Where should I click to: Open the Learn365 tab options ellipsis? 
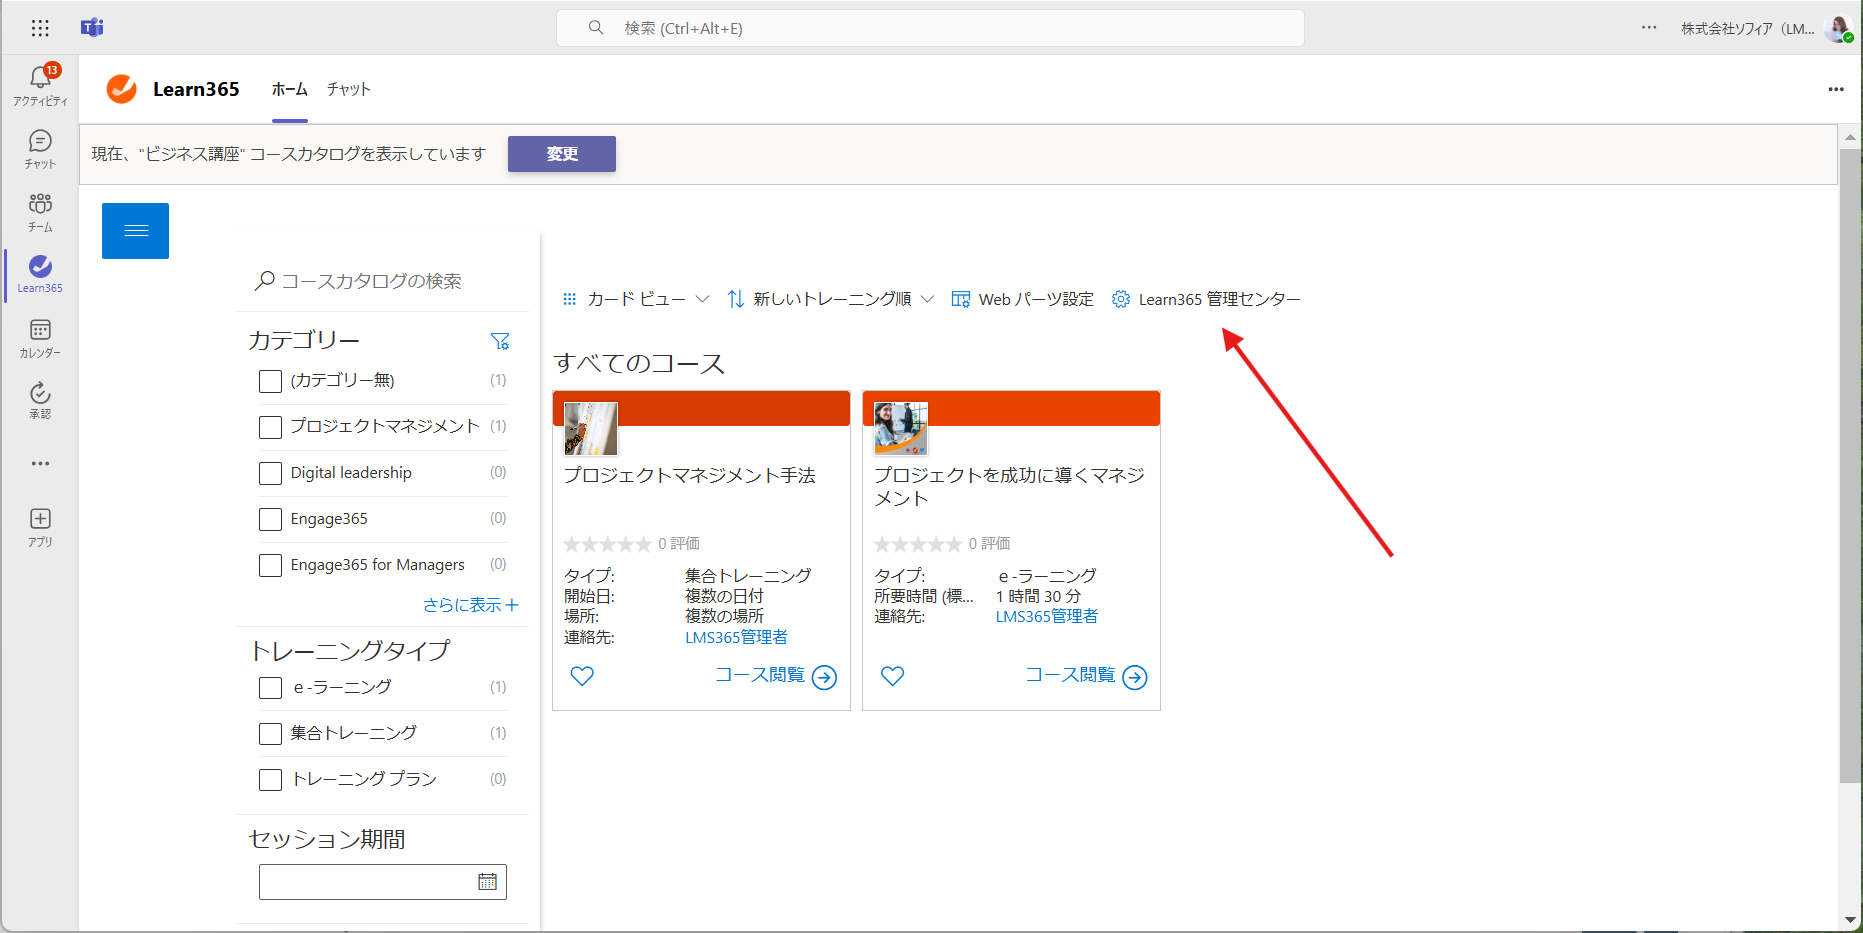(x=1836, y=89)
